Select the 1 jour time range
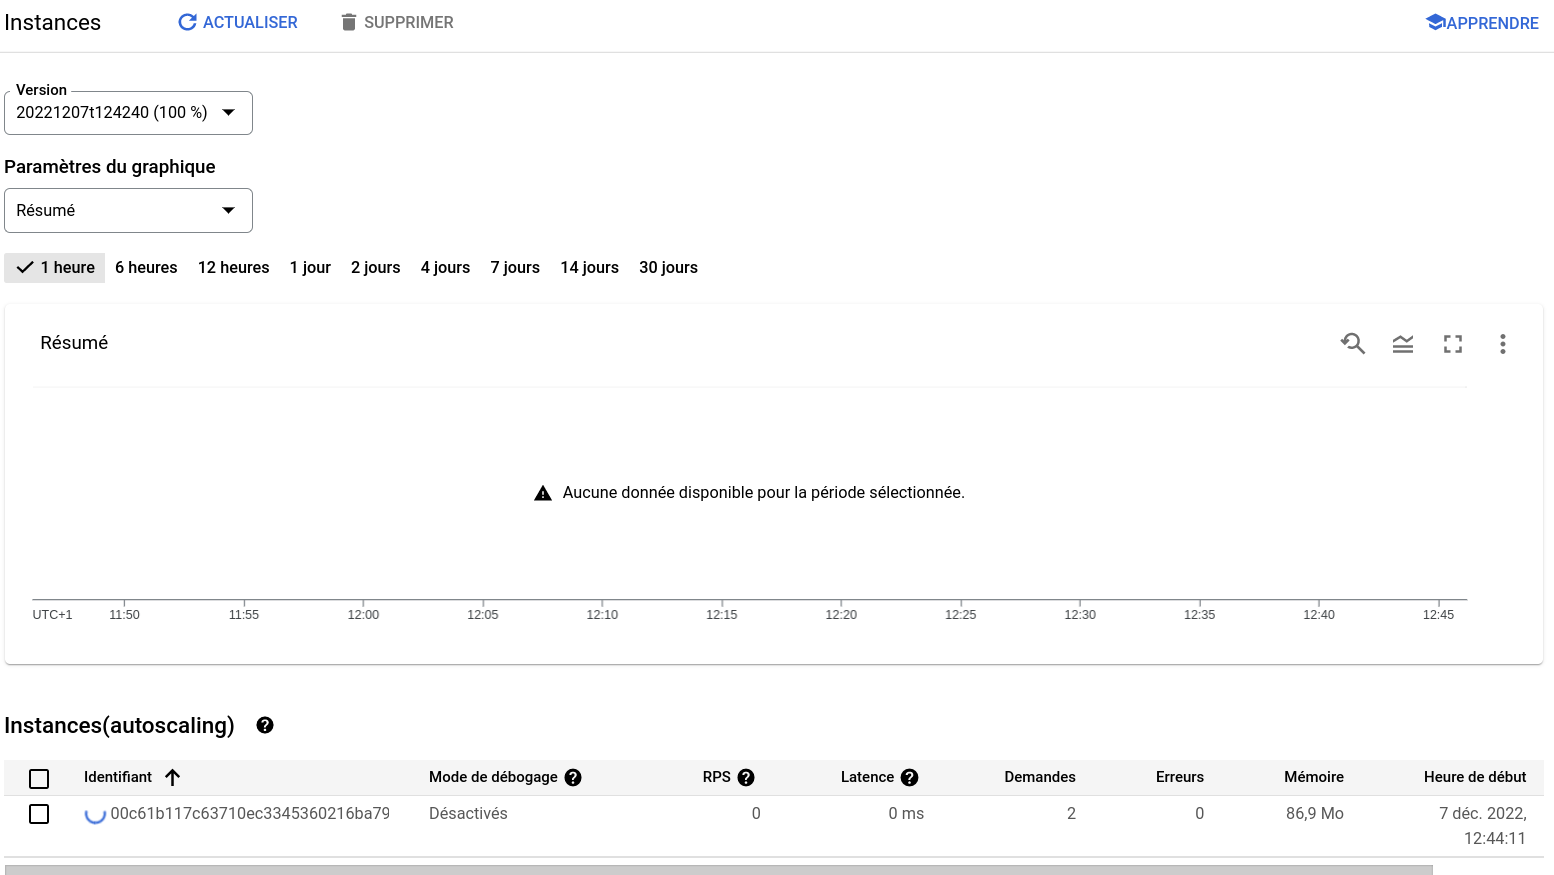1554x875 pixels. coord(310,267)
